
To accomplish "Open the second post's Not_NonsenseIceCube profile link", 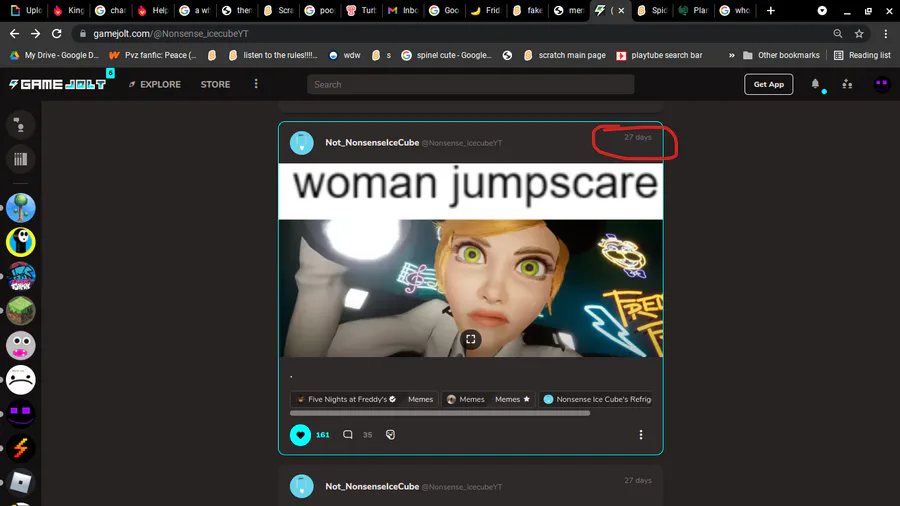I will (x=372, y=486).
